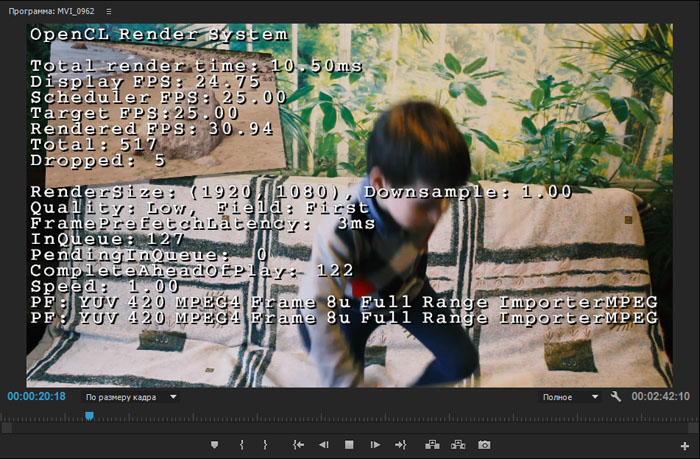Open the Button Editor plus icon
This screenshot has width=700, height=459.
pos(685,446)
